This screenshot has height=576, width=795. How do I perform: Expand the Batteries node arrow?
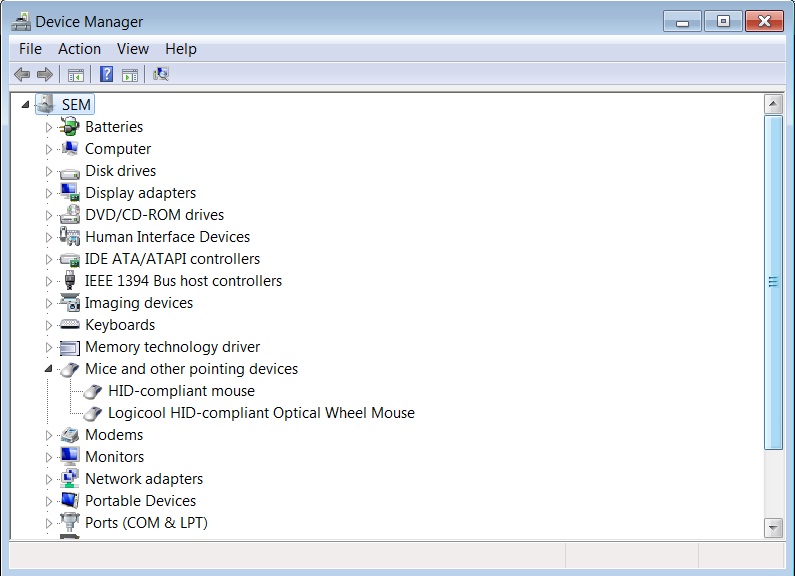[49, 127]
